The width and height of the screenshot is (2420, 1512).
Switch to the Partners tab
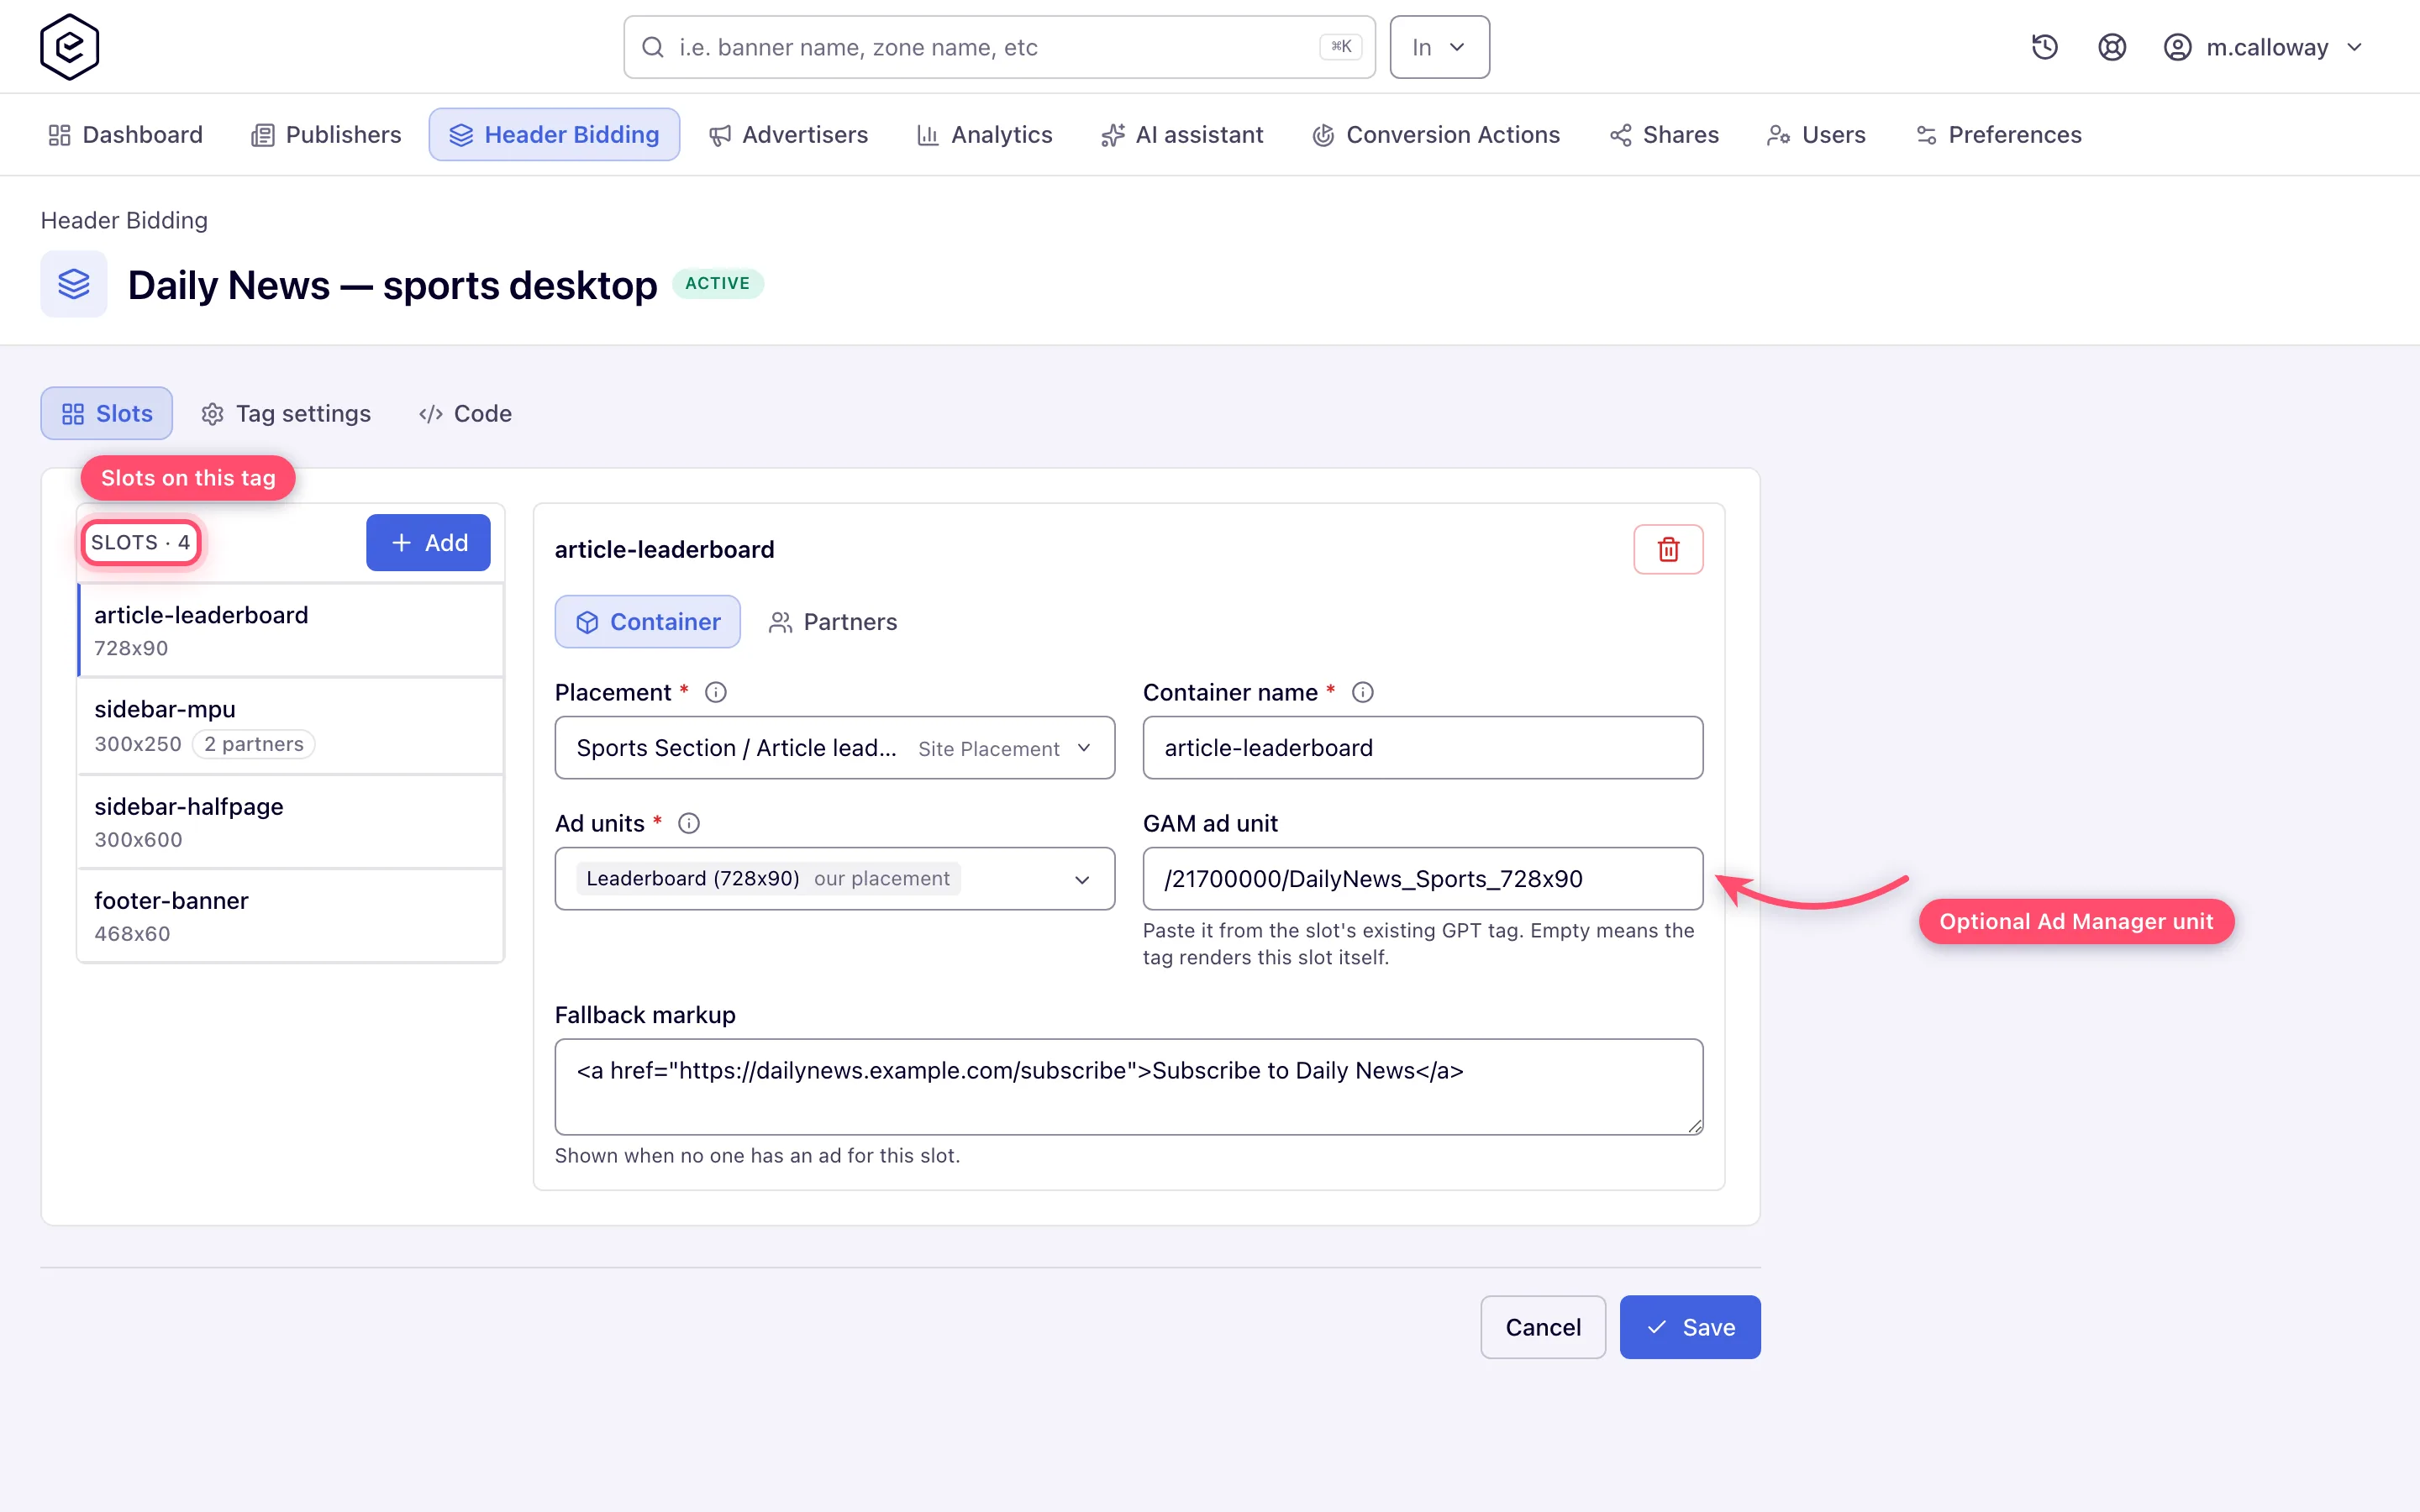[832, 622]
